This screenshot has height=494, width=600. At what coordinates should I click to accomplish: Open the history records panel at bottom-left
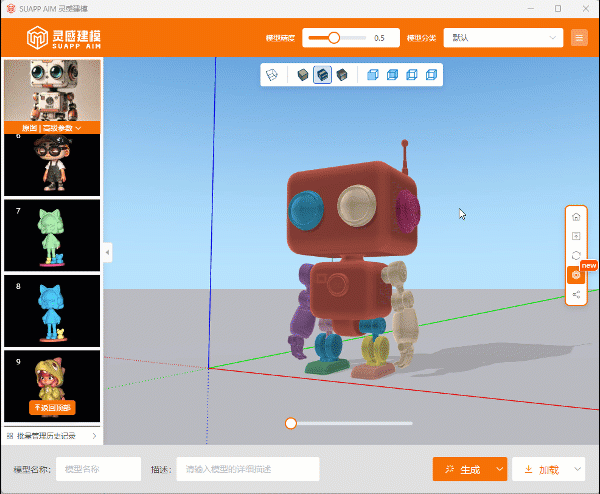[52, 436]
